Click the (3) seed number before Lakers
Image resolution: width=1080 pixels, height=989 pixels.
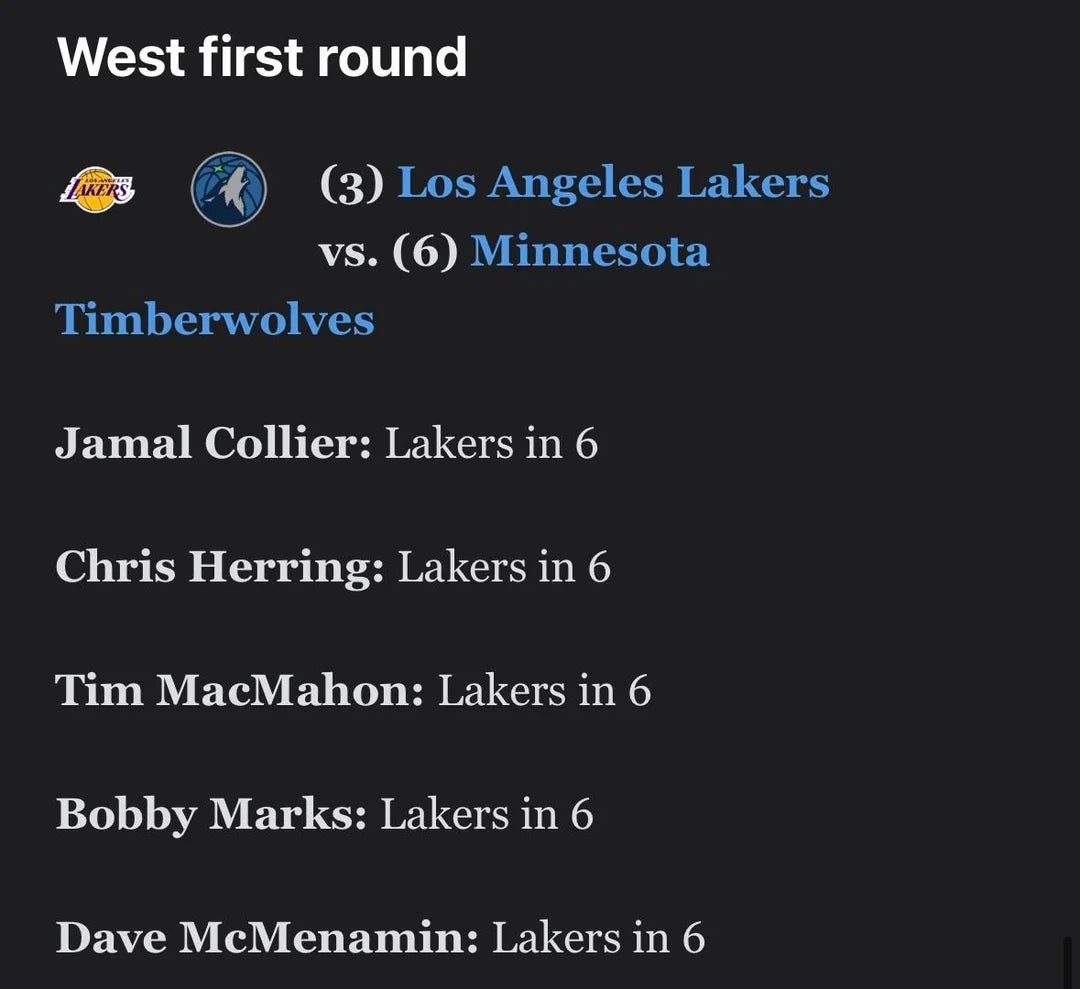point(352,184)
